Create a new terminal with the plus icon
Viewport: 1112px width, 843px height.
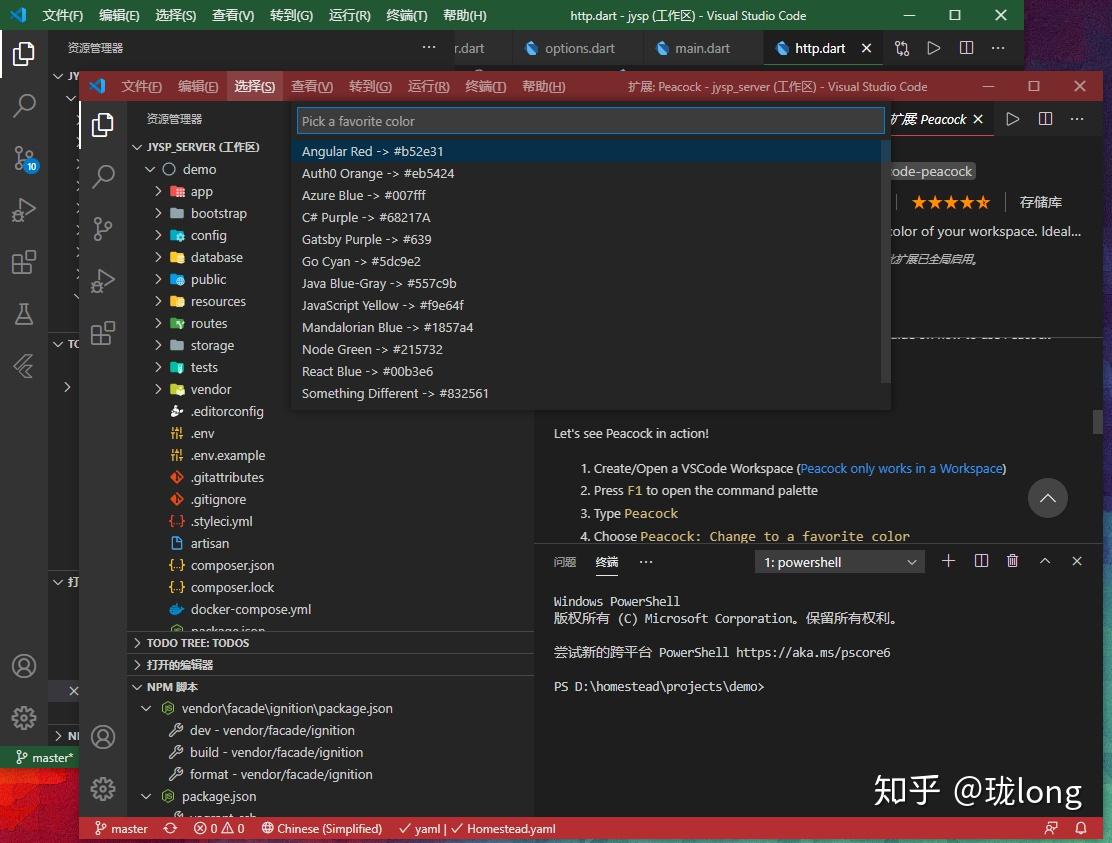[948, 561]
